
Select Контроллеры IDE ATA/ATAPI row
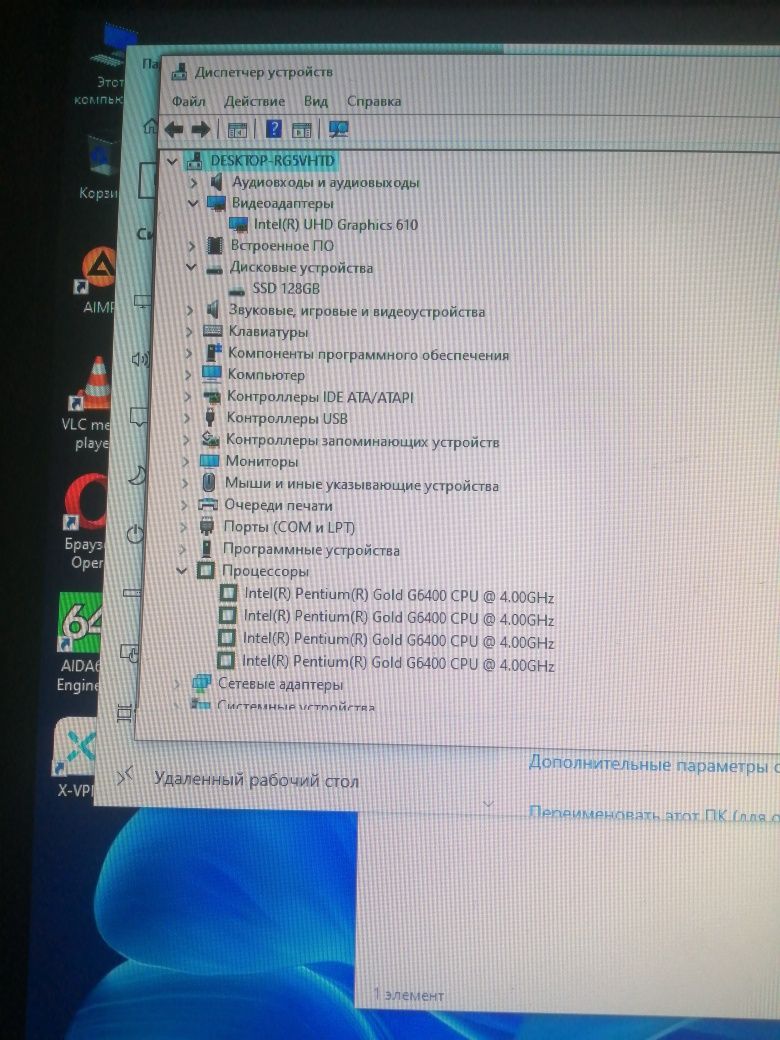pyautogui.click(x=320, y=397)
